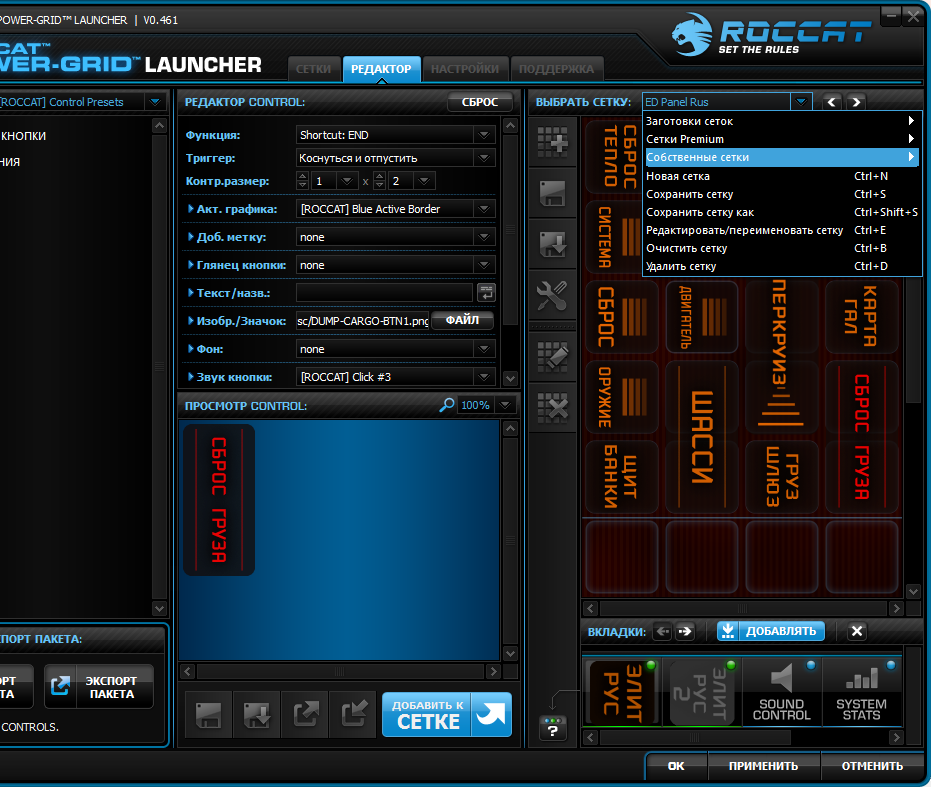Click the previous grid arrow
This screenshot has height=787, width=931.
tap(832, 102)
